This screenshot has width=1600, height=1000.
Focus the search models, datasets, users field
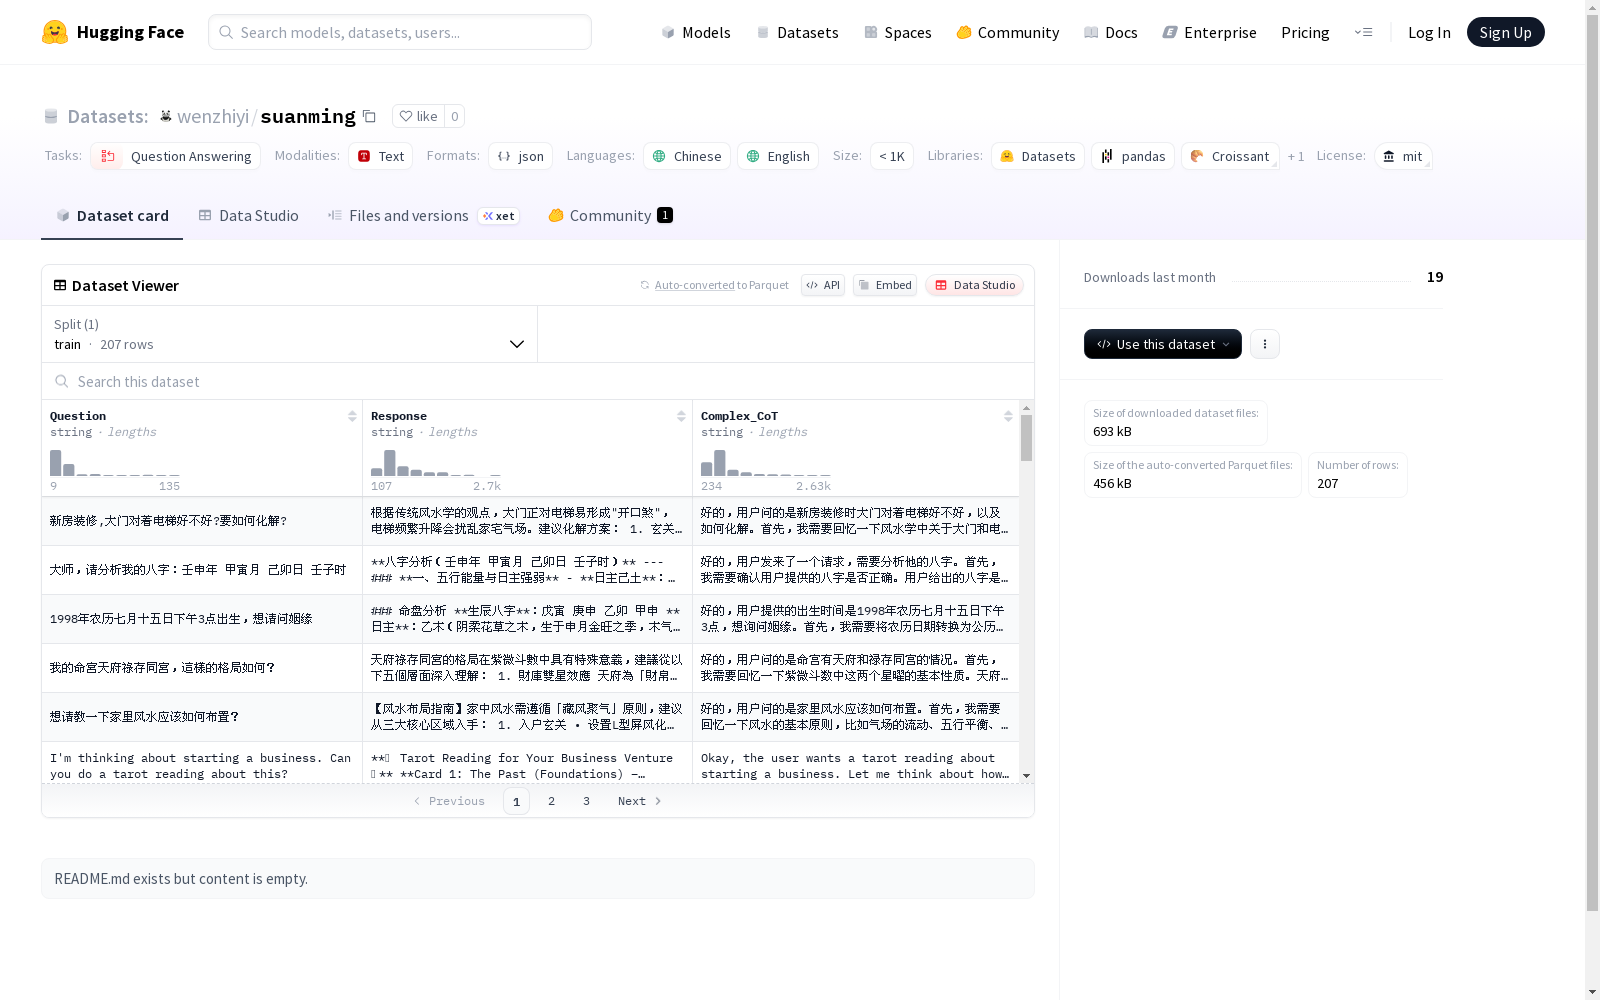coord(400,32)
